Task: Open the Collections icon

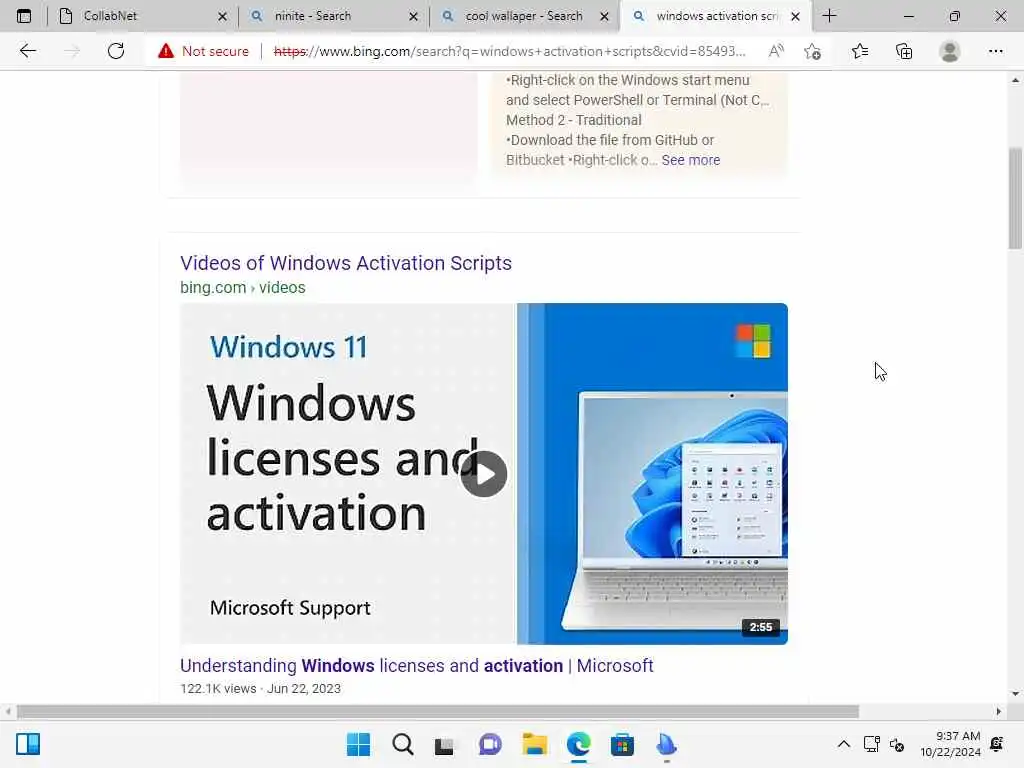Action: 904,51
